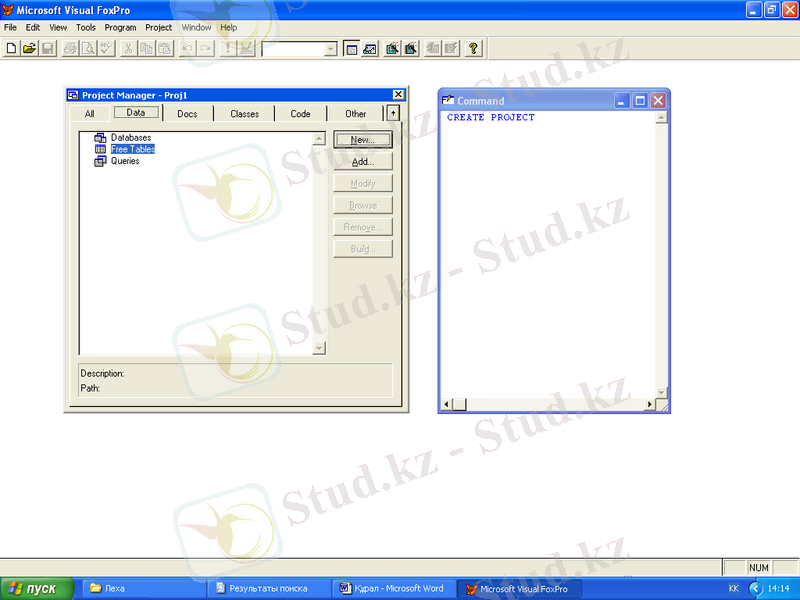Click the Spelling check toolbar icon
Image resolution: width=800 pixels, height=600 pixels.
click(107, 48)
